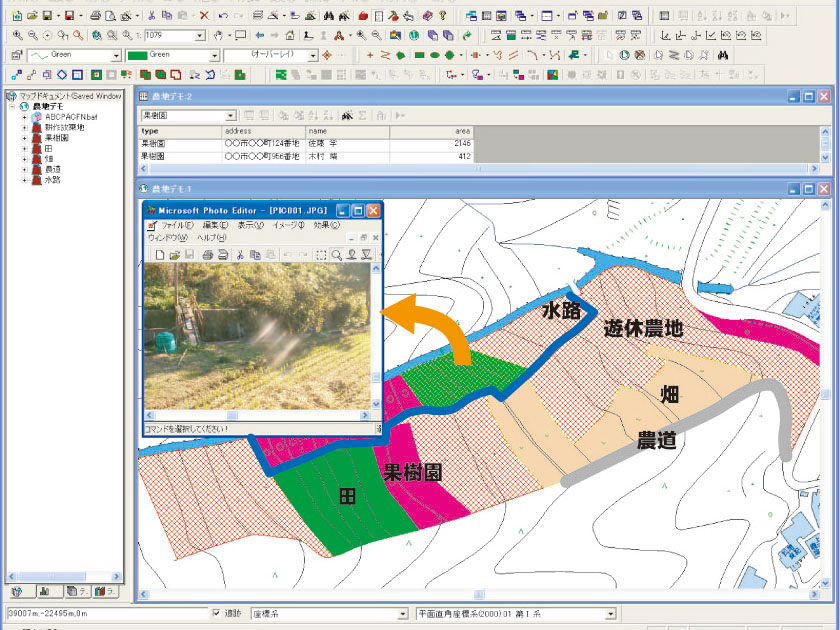Image resolution: width=840 pixels, height=630 pixels.
Task: Click the area value 2146 cell
Action: [x=432, y=144]
